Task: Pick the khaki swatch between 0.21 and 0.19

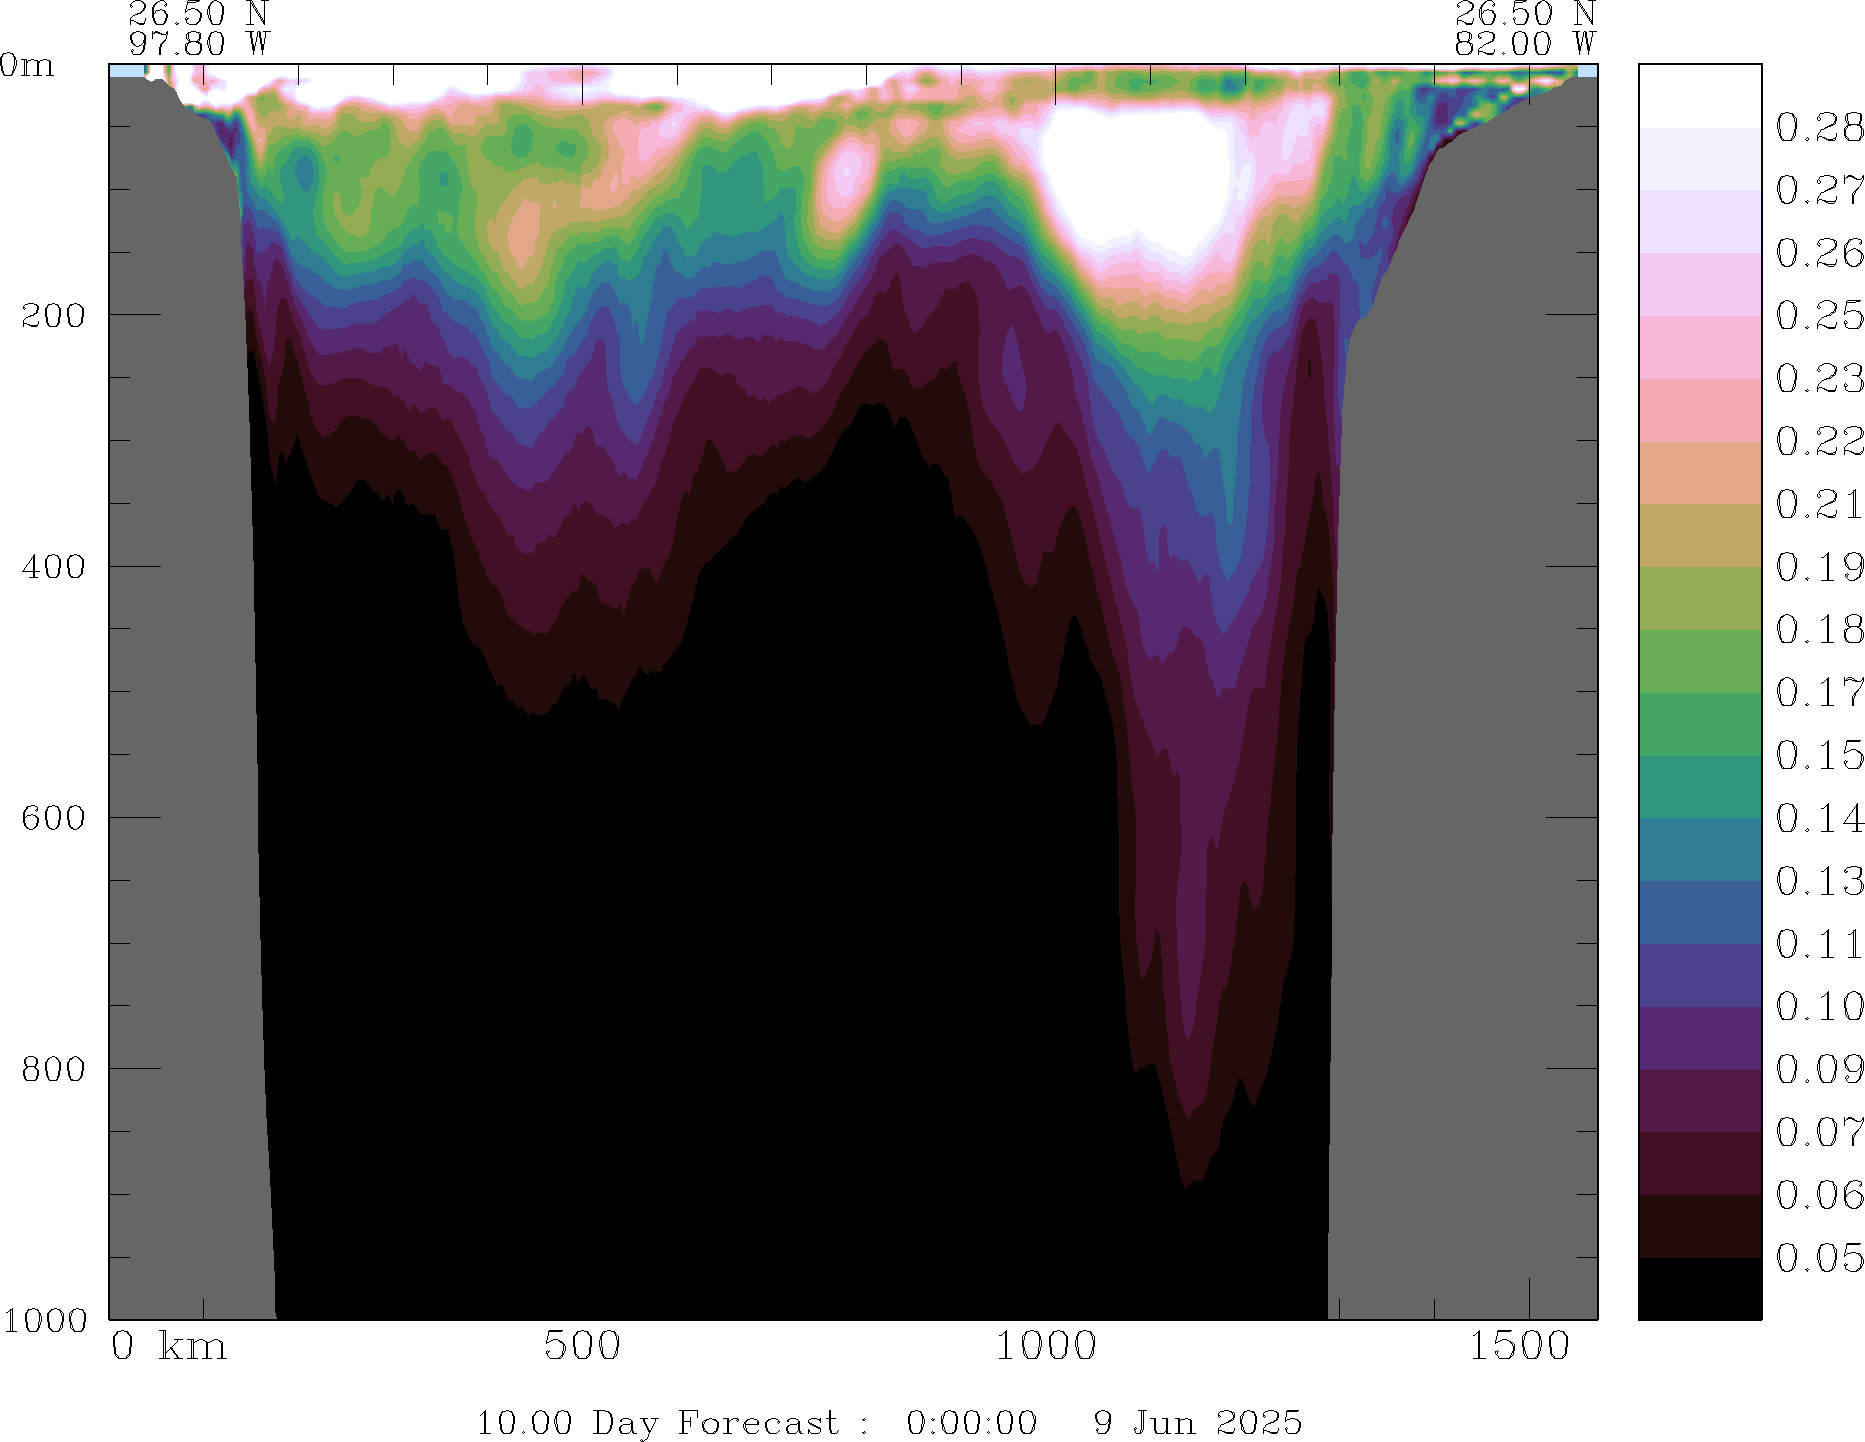Action: (1699, 535)
